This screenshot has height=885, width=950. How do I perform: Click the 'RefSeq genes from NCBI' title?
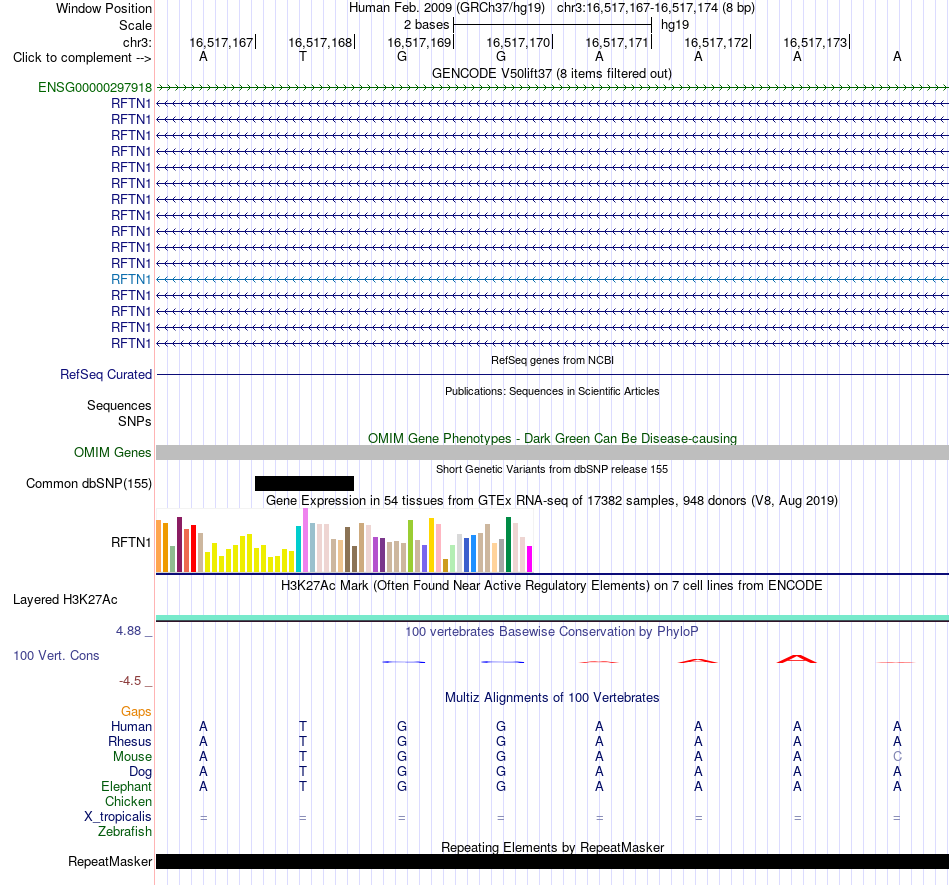[x=553, y=360]
